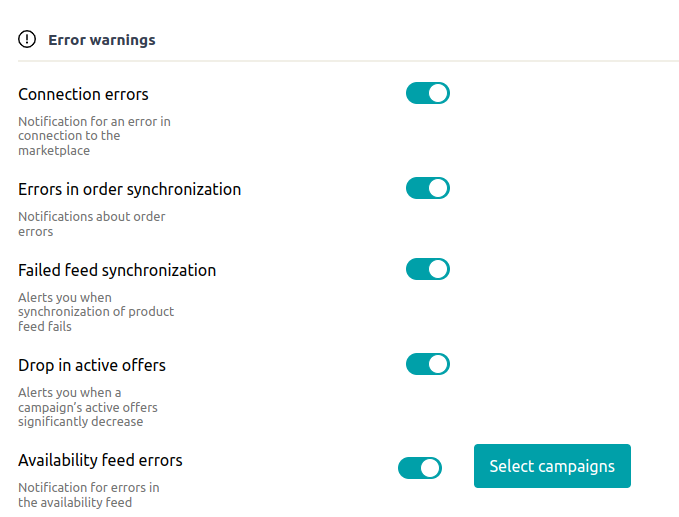Click the availability feed notification description
679x517 pixels.
pyautogui.click(x=88, y=495)
